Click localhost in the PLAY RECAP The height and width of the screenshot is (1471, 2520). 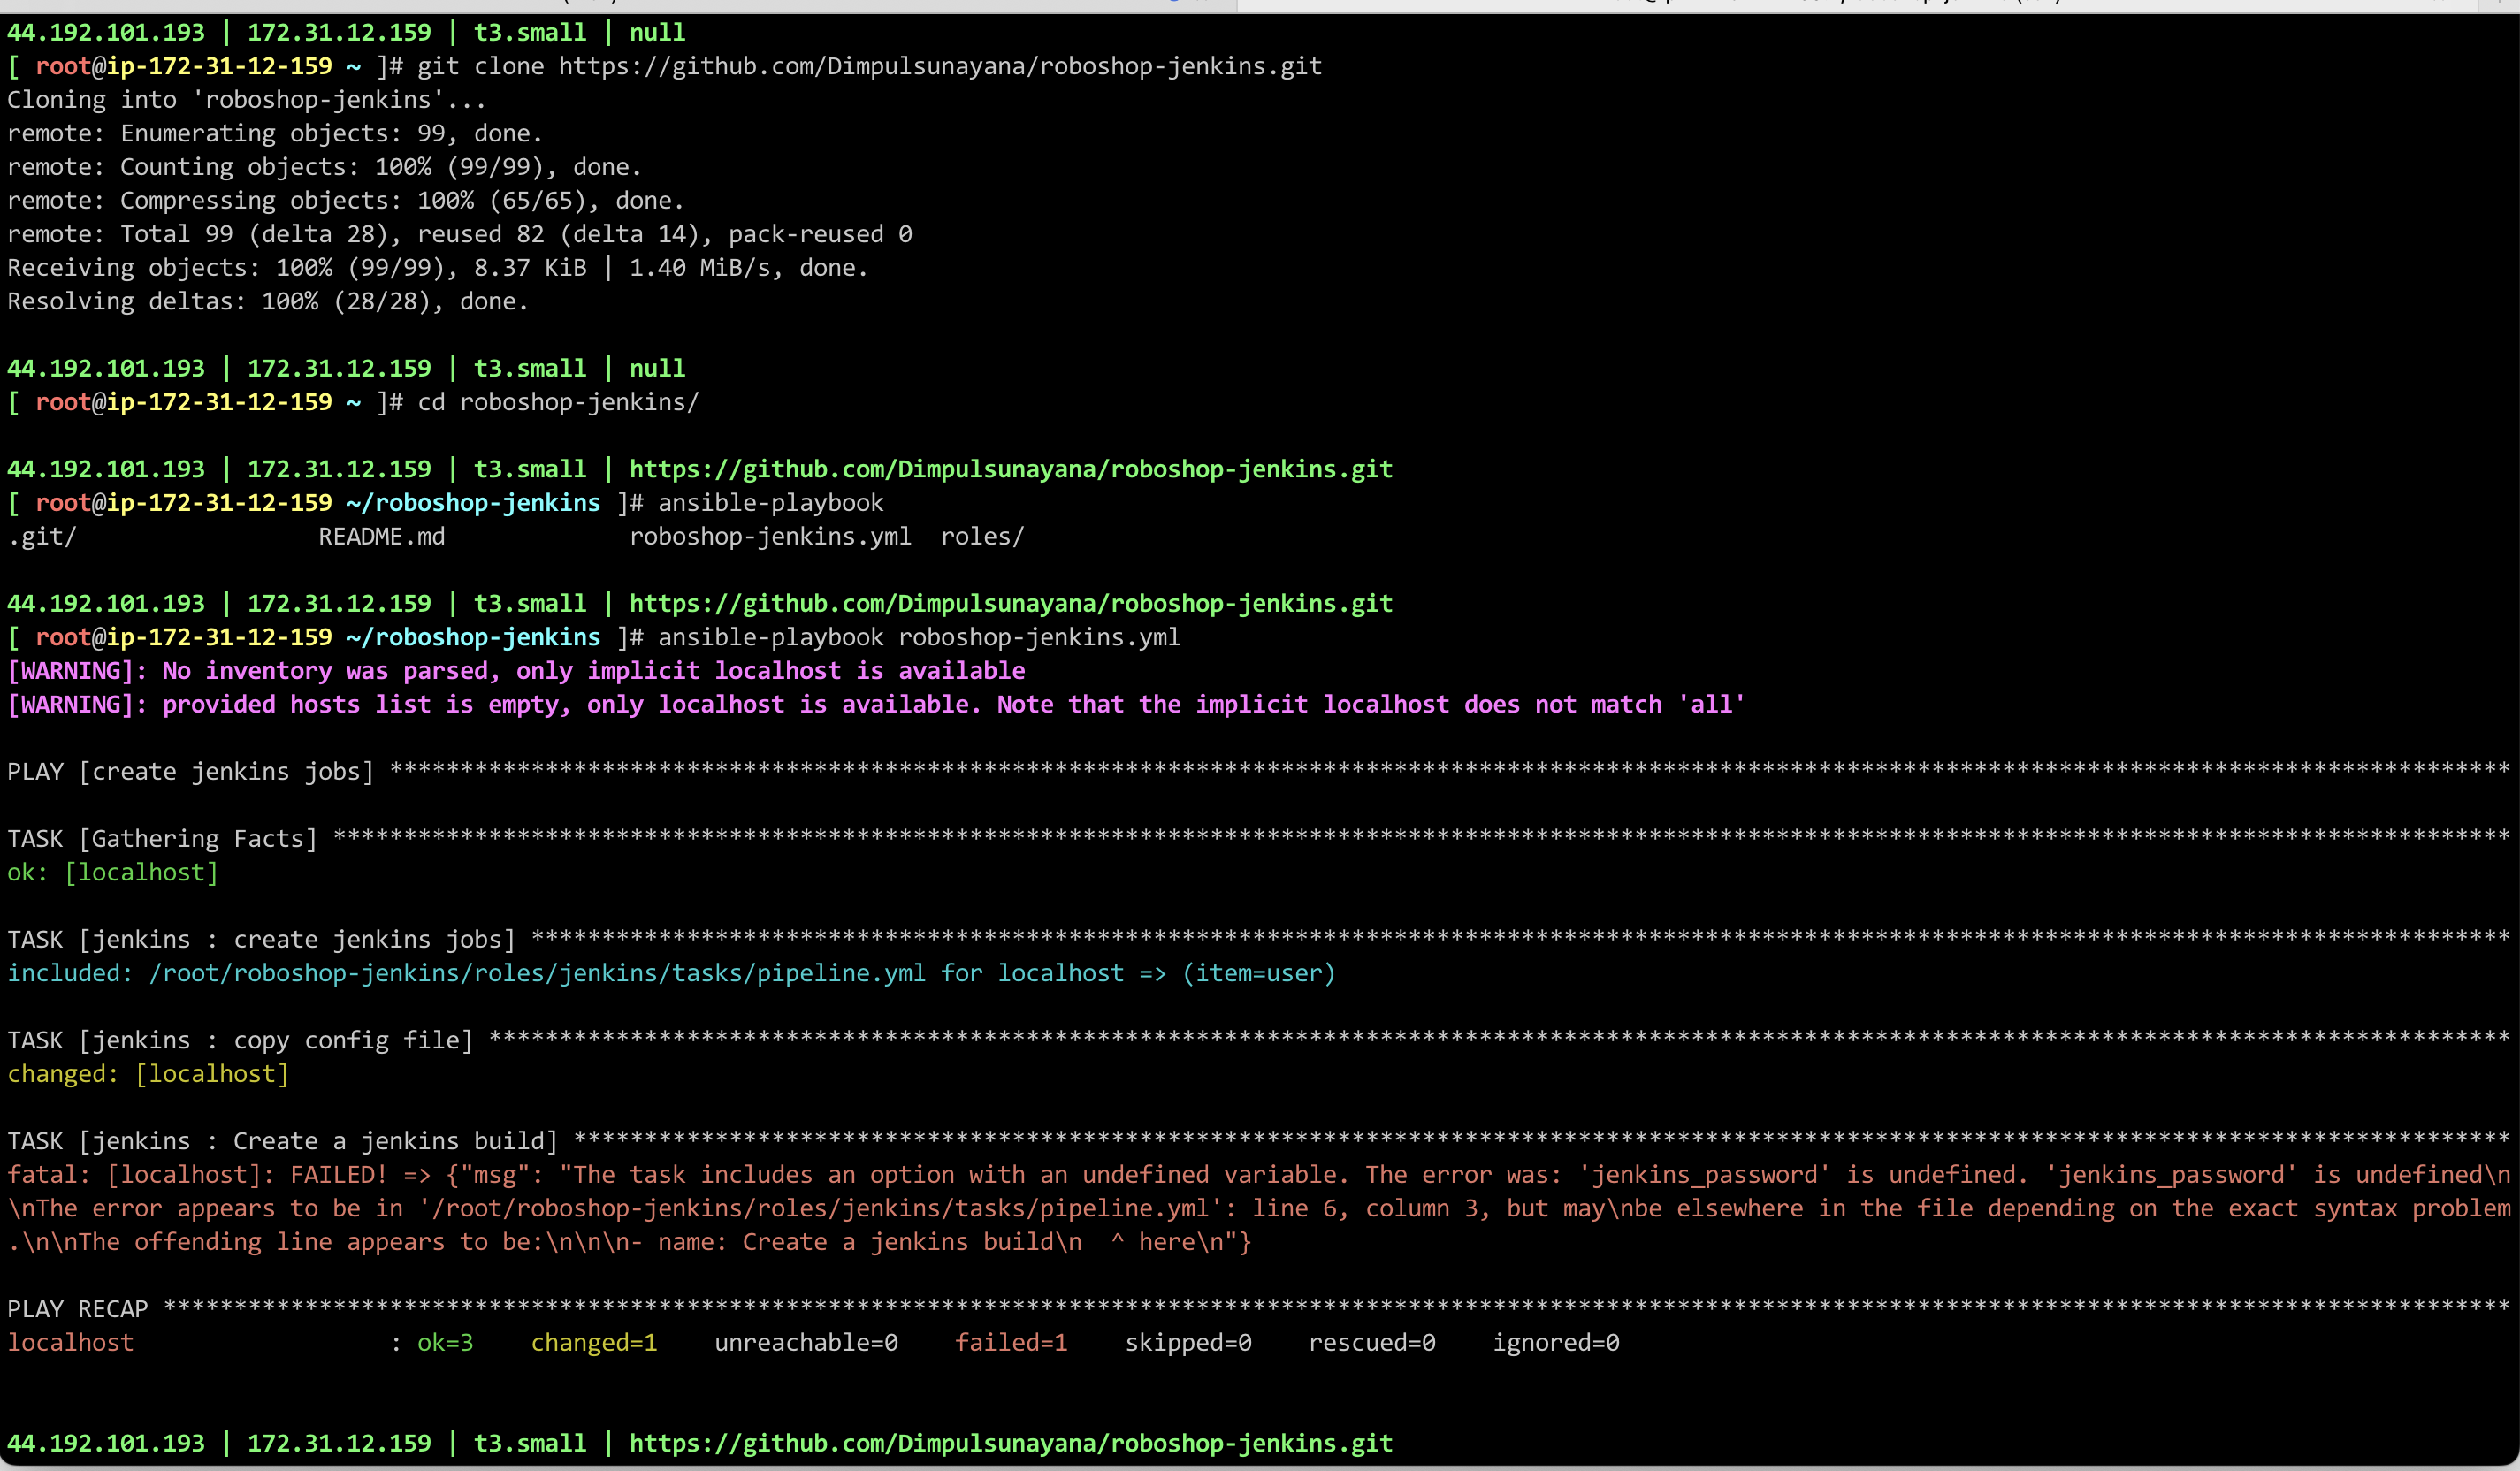click(x=70, y=1342)
